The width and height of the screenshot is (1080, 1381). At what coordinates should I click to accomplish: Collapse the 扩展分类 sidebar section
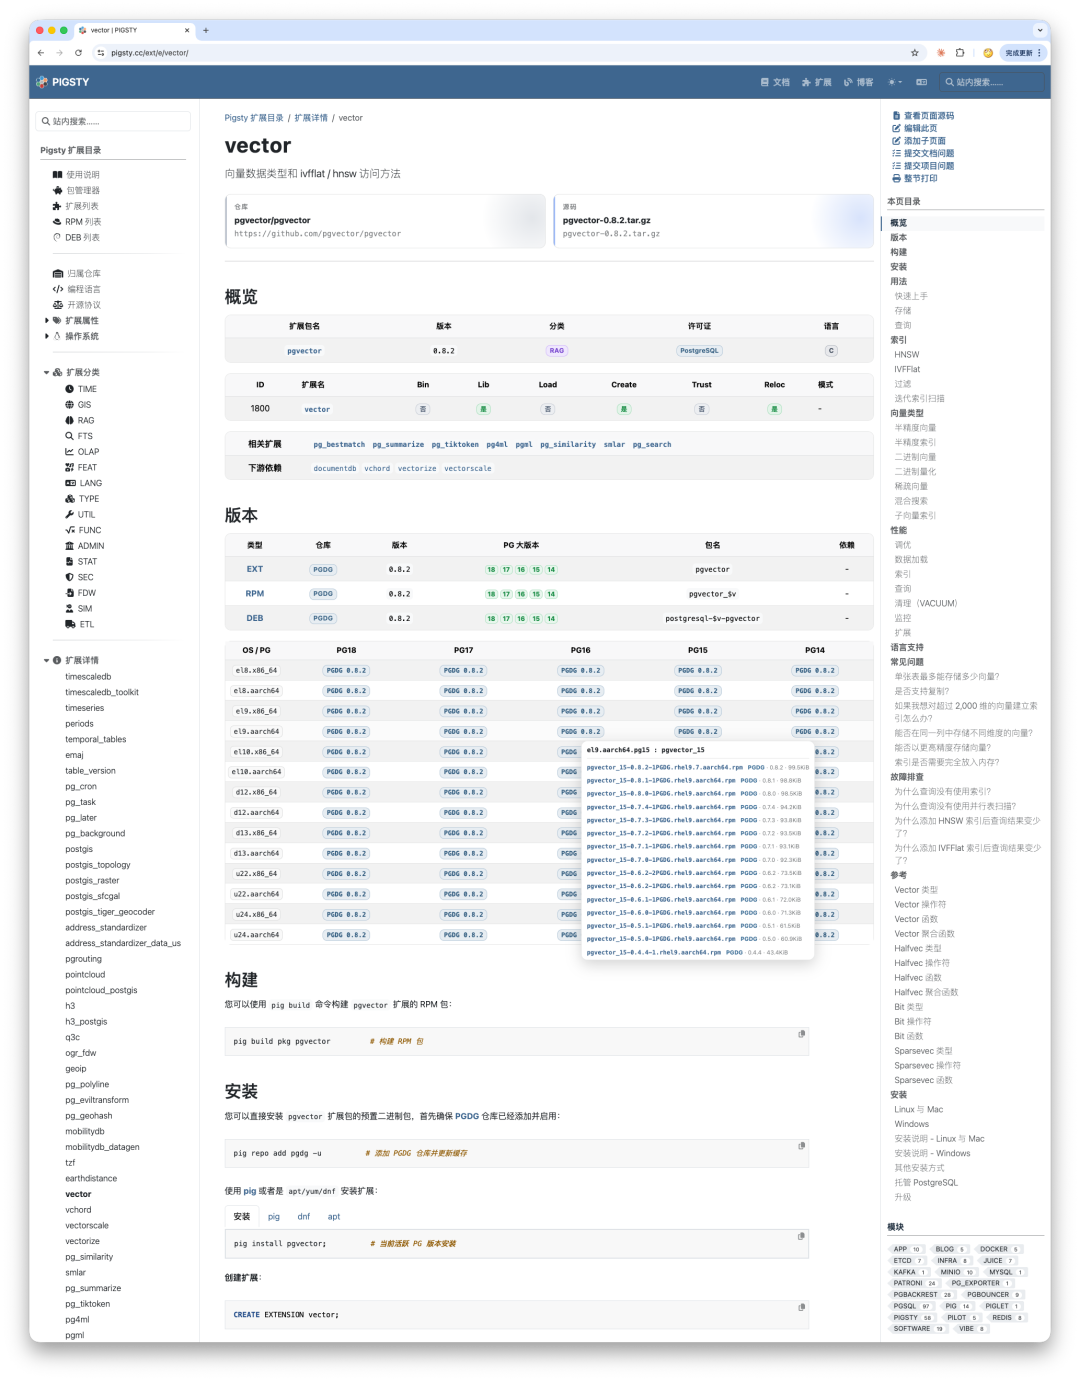[47, 373]
